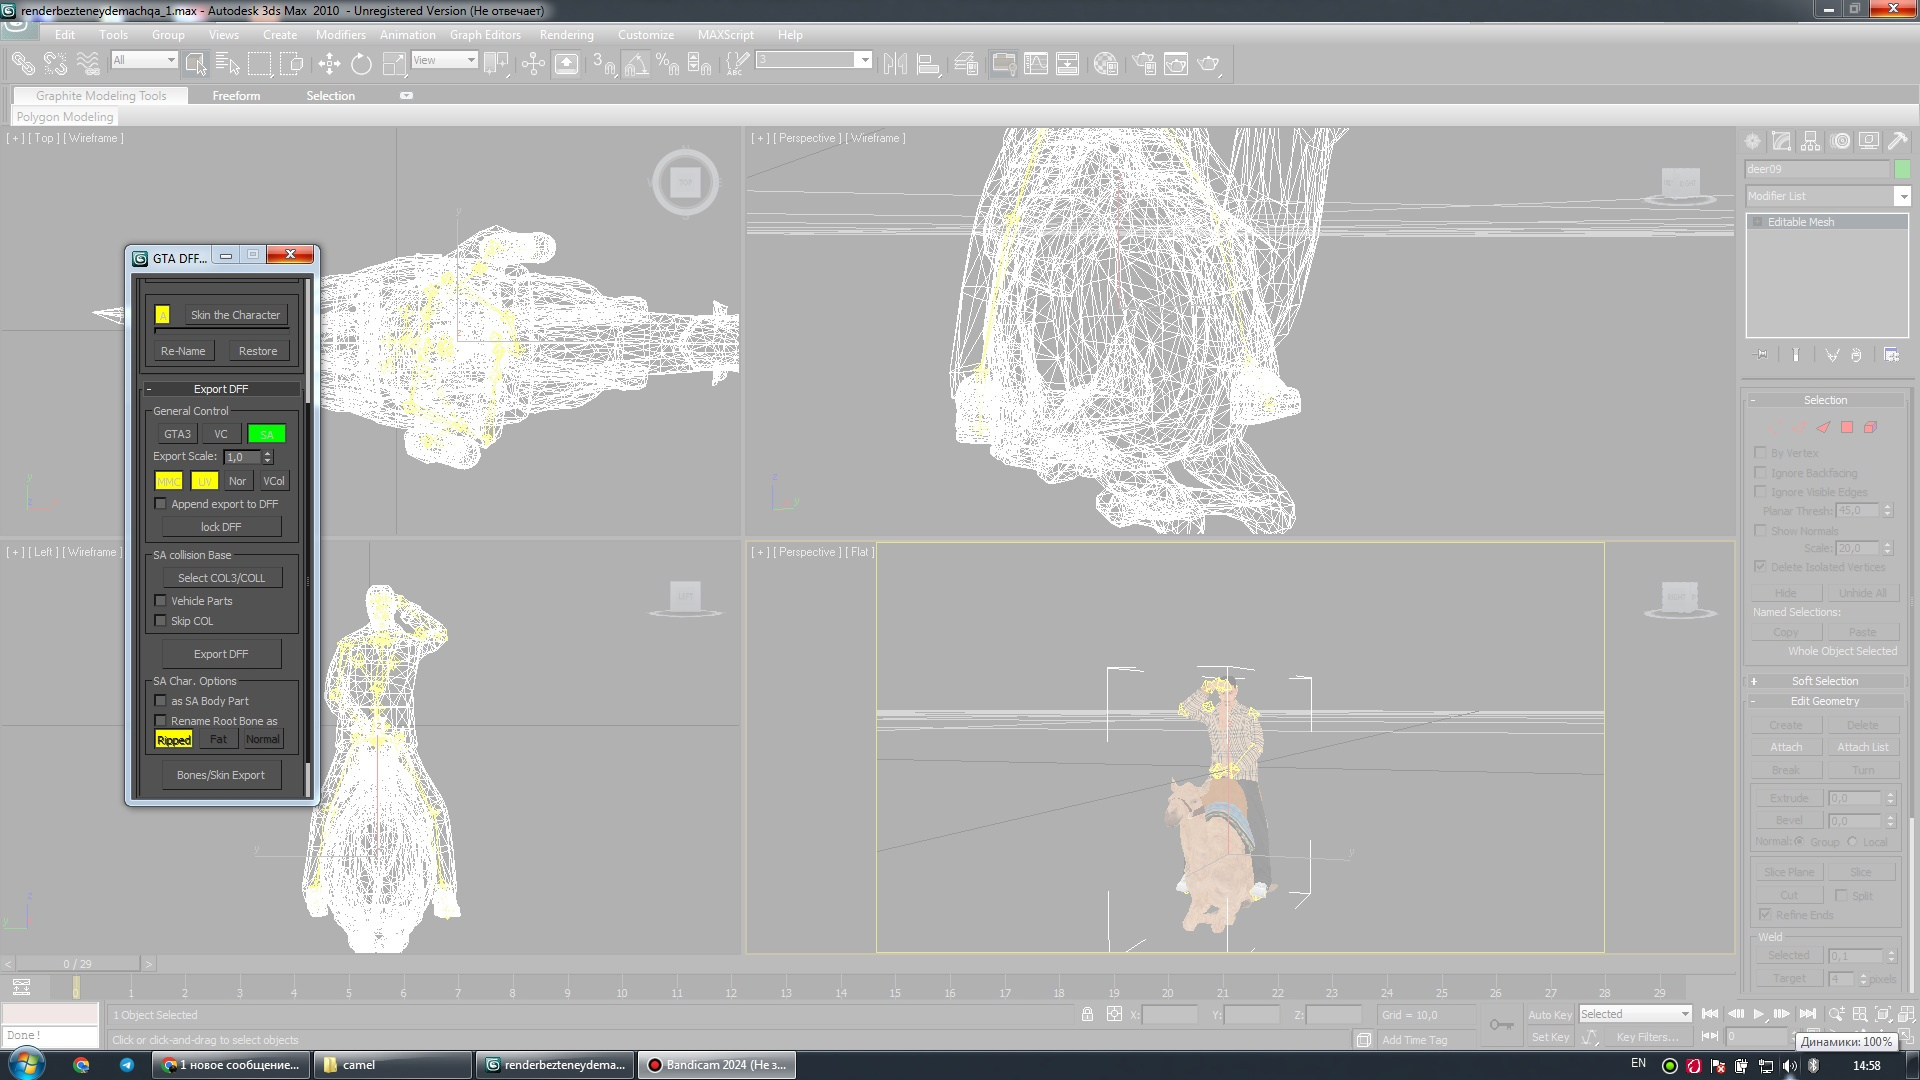Click the Mirror tool icon

tap(895, 64)
